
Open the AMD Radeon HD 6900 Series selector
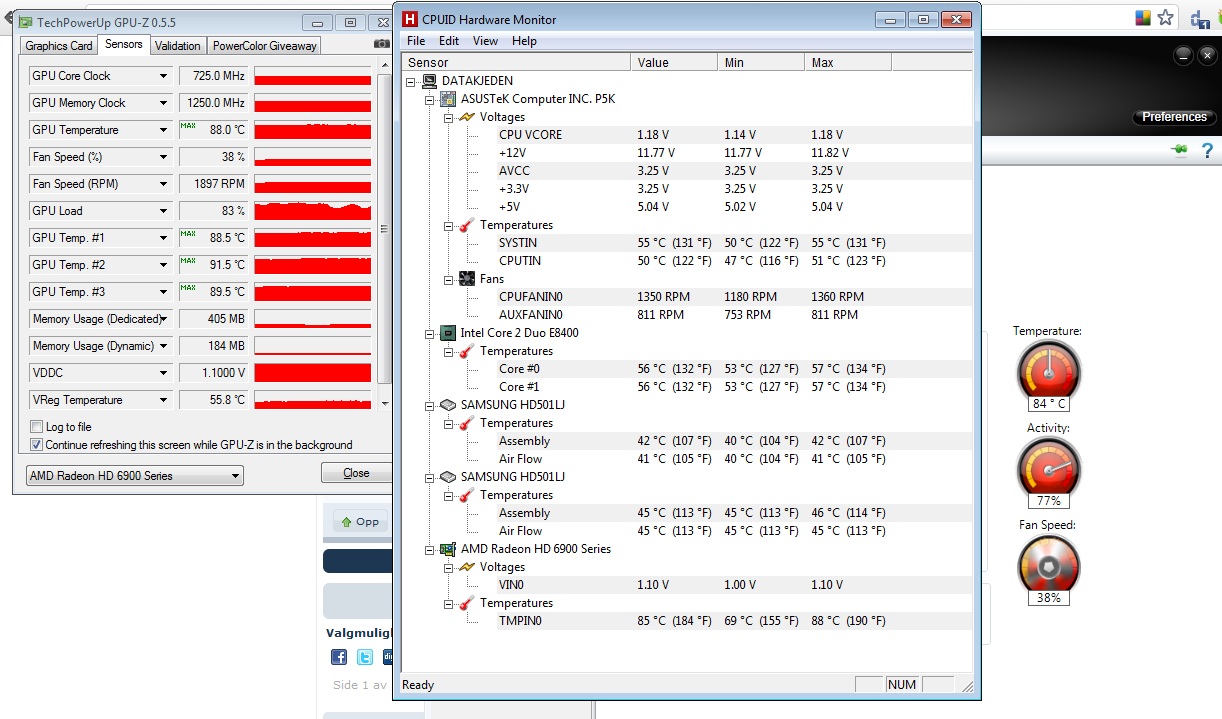point(135,476)
